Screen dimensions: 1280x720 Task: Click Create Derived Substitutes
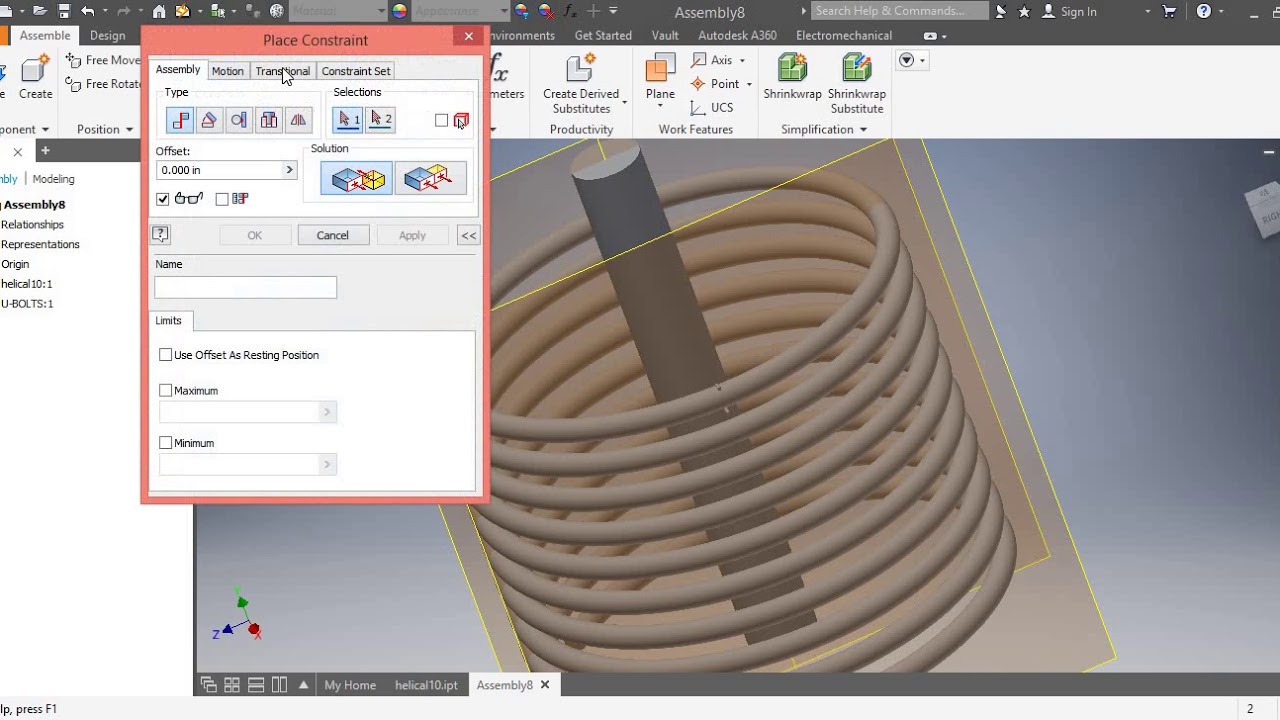pos(581,84)
